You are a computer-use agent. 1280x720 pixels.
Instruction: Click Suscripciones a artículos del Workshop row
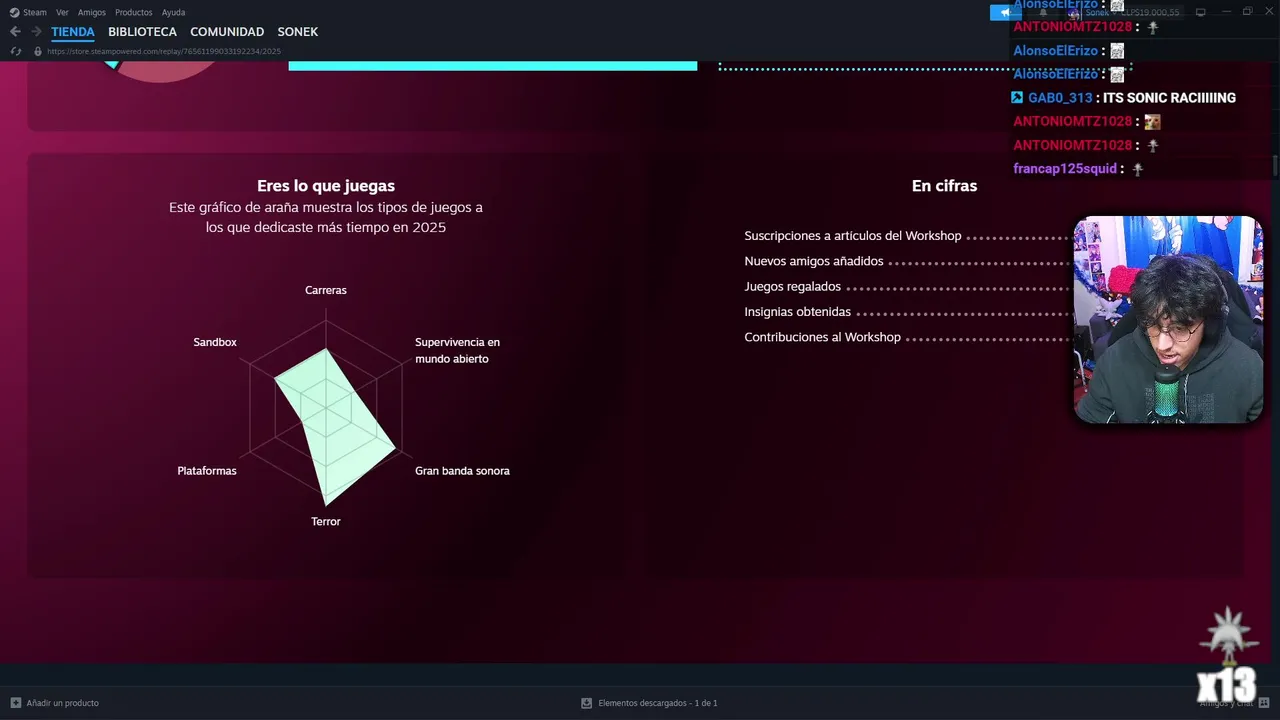pyautogui.click(x=906, y=236)
